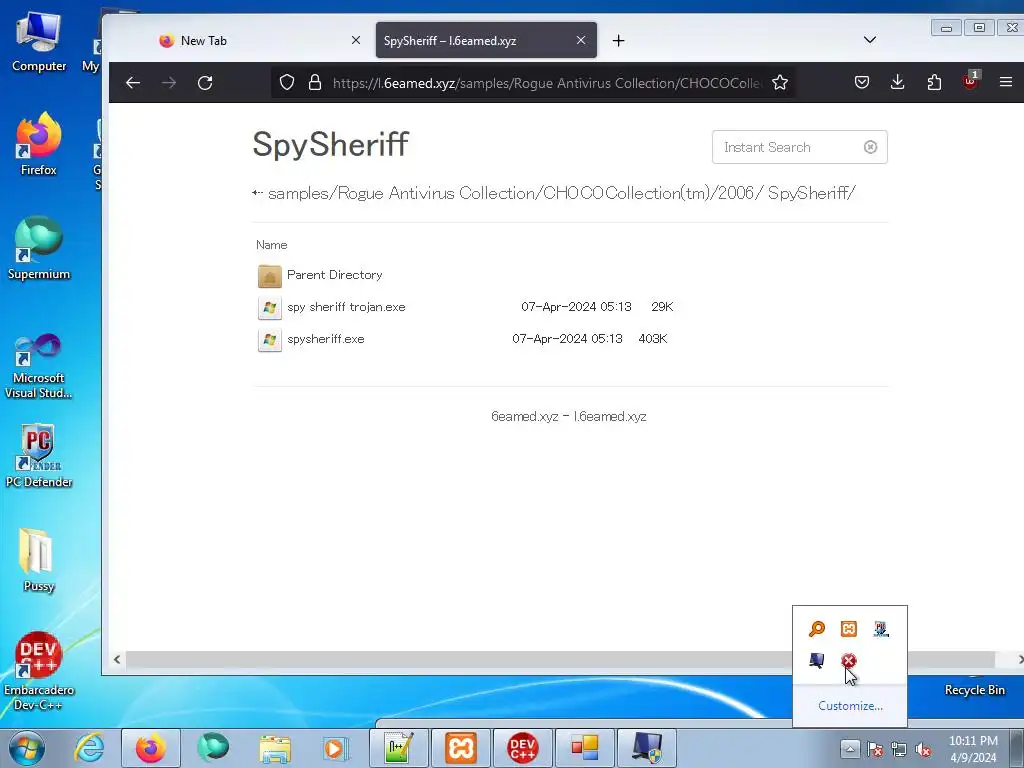The height and width of the screenshot is (768, 1024).
Task: Open the Firefox extensions puzzle icon
Action: coord(934,82)
